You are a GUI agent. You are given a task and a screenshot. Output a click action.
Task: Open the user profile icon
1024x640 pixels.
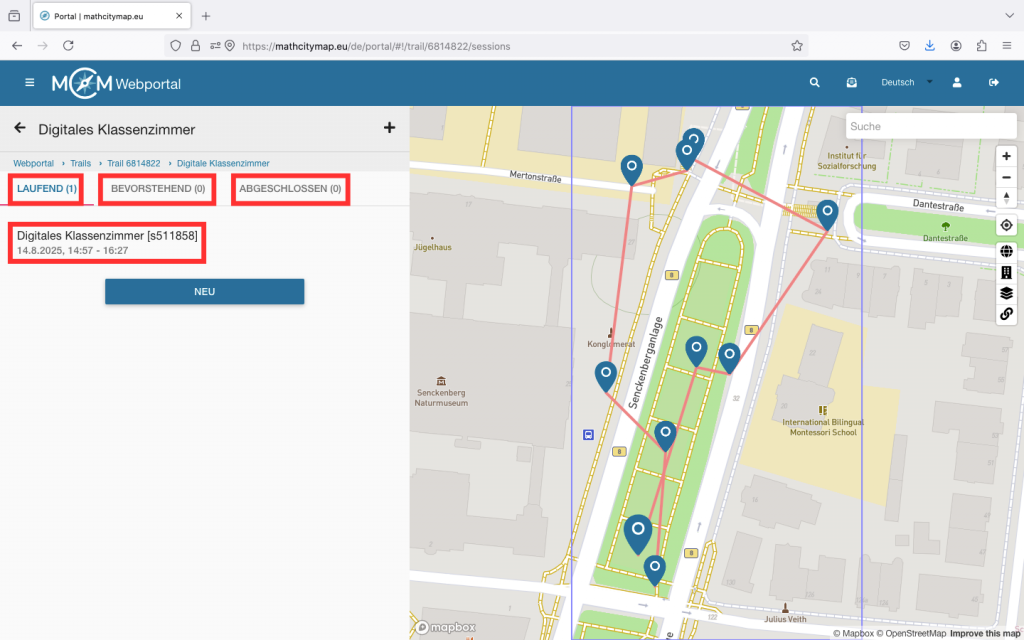click(957, 83)
